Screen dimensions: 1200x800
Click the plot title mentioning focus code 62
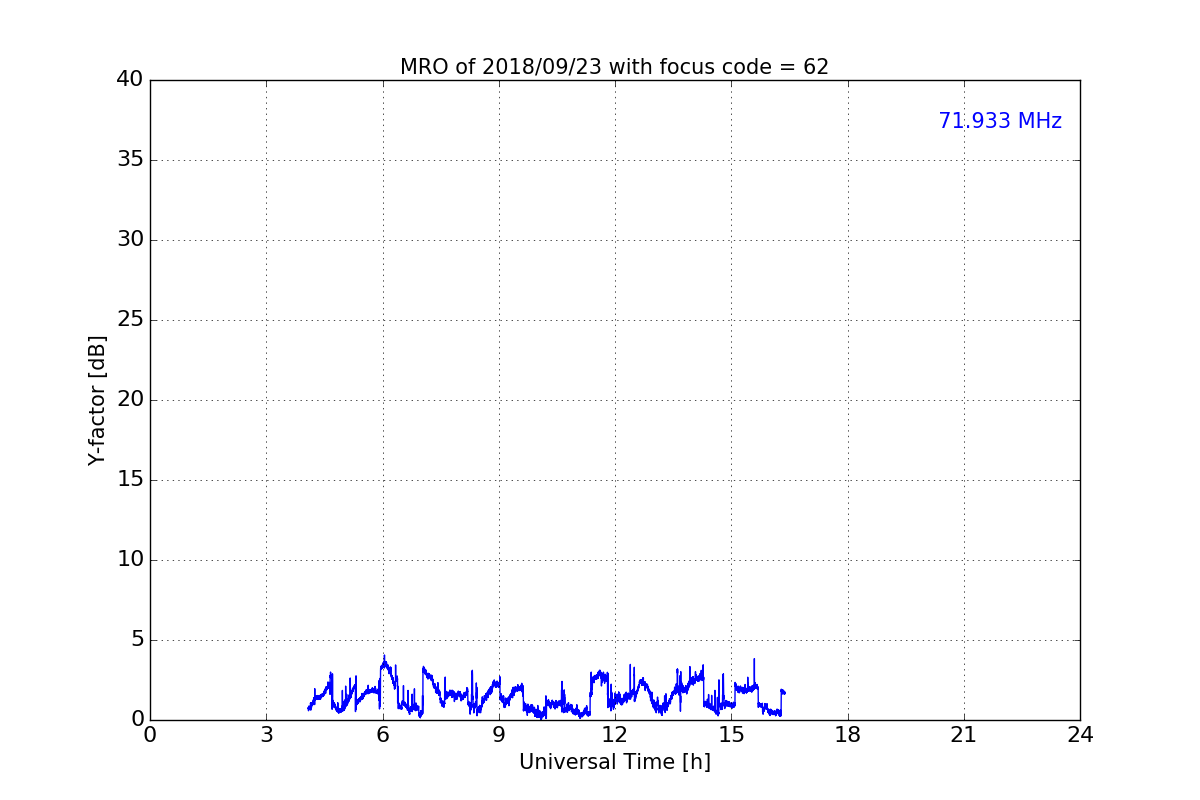click(614, 67)
